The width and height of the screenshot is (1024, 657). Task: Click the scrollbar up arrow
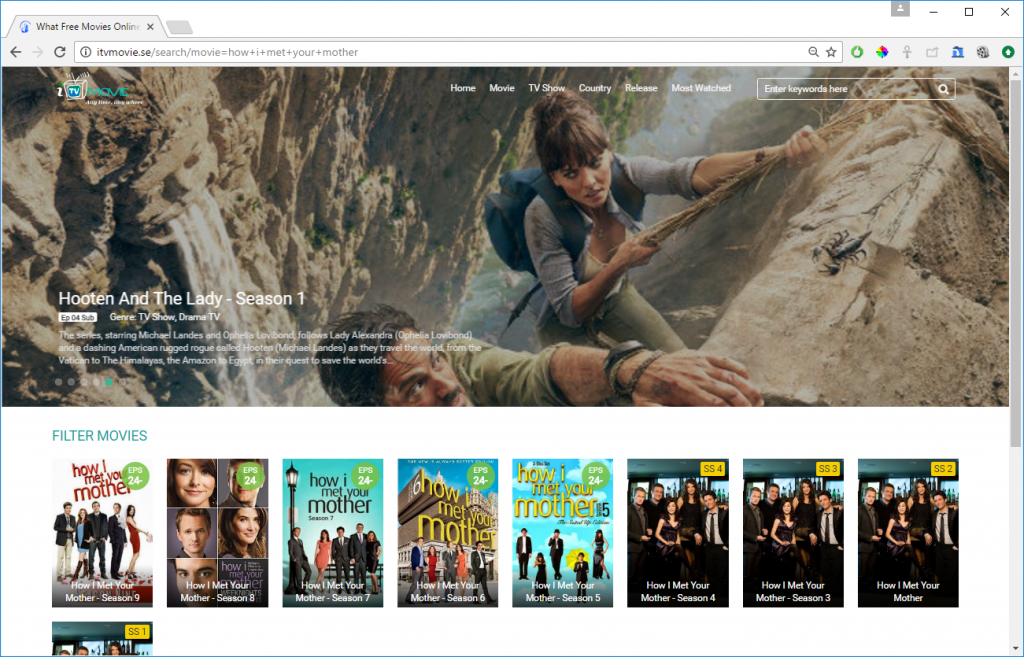1016,73
